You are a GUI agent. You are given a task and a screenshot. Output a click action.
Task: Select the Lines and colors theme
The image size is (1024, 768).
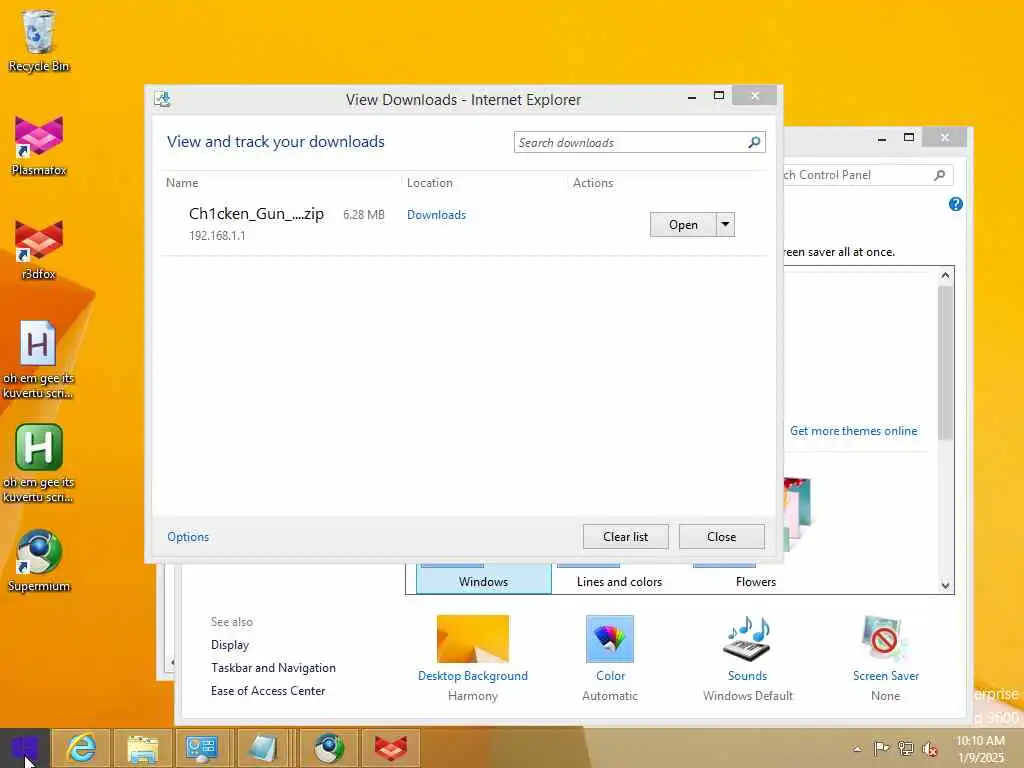coord(619,579)
